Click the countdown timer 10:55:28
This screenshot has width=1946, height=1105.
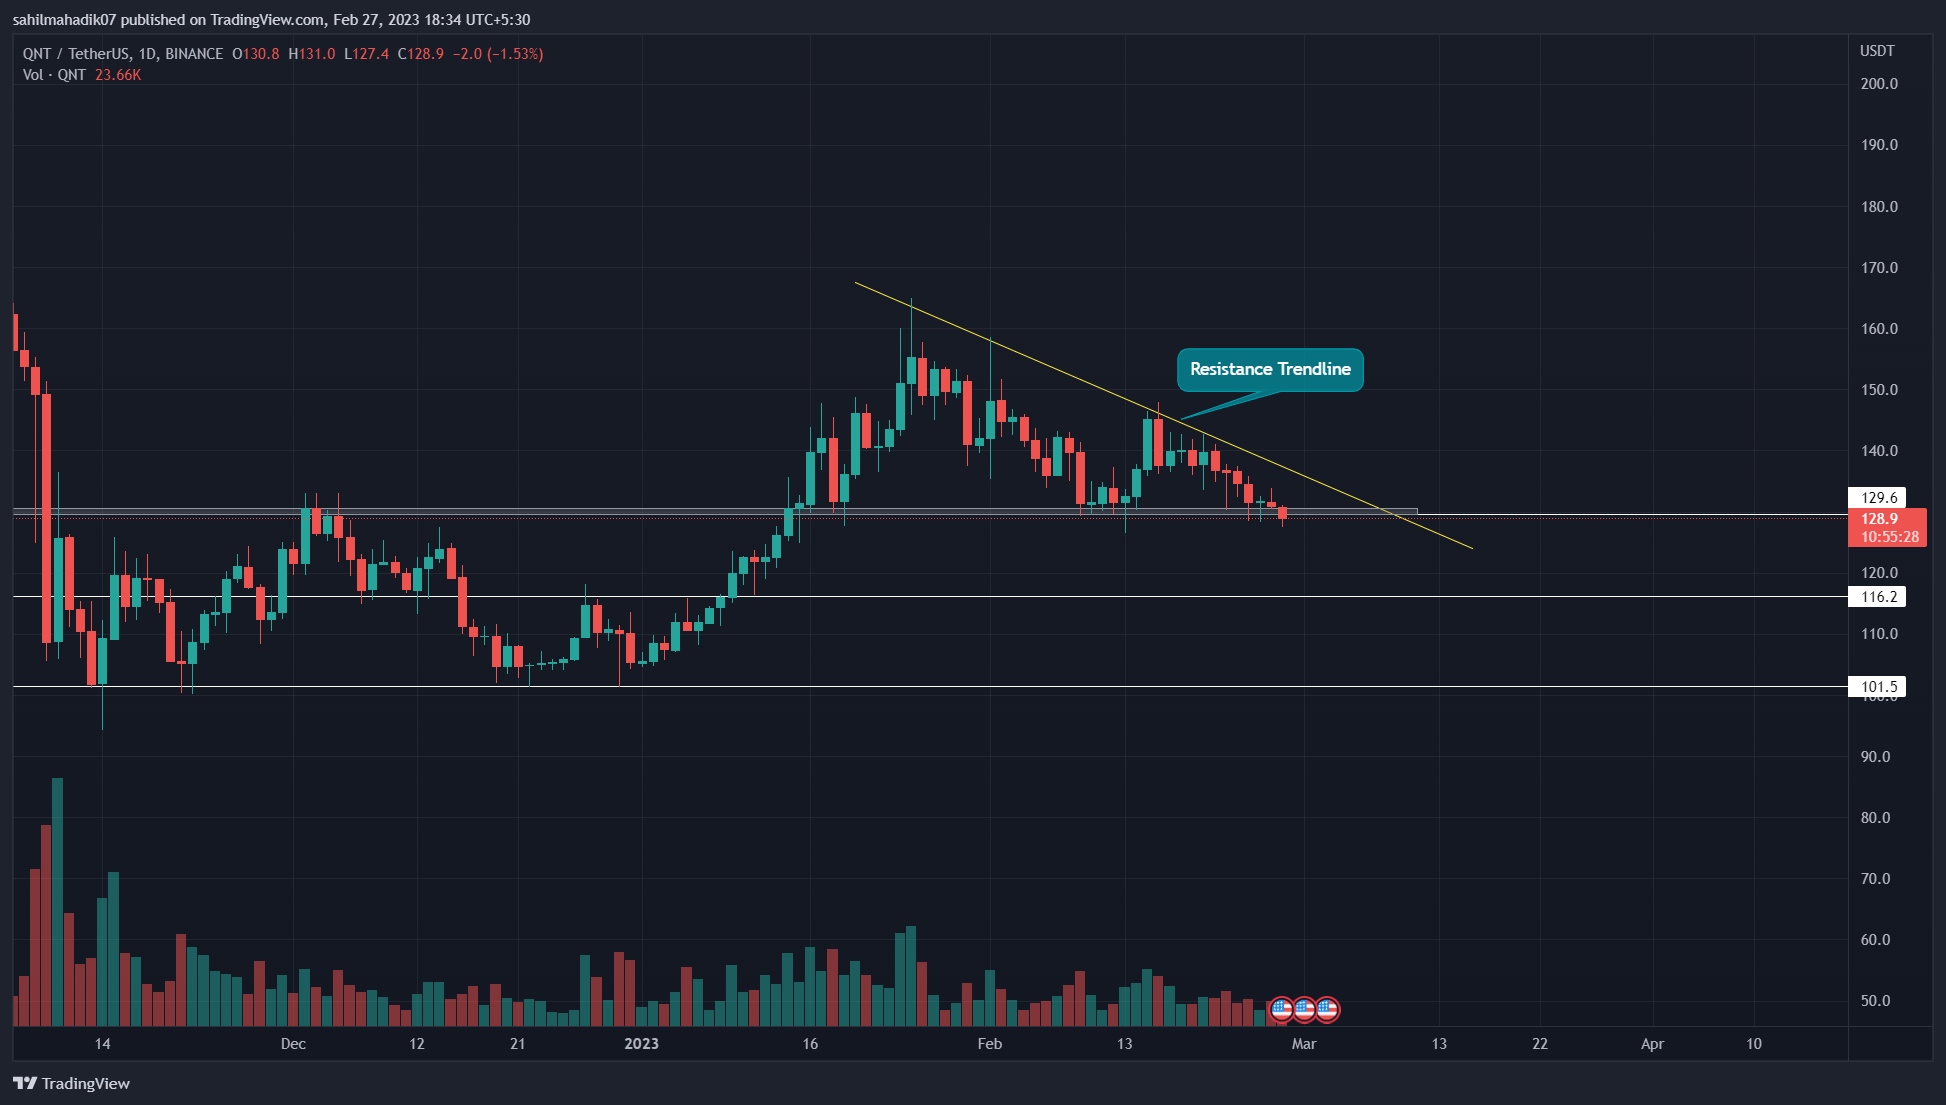1889,537
